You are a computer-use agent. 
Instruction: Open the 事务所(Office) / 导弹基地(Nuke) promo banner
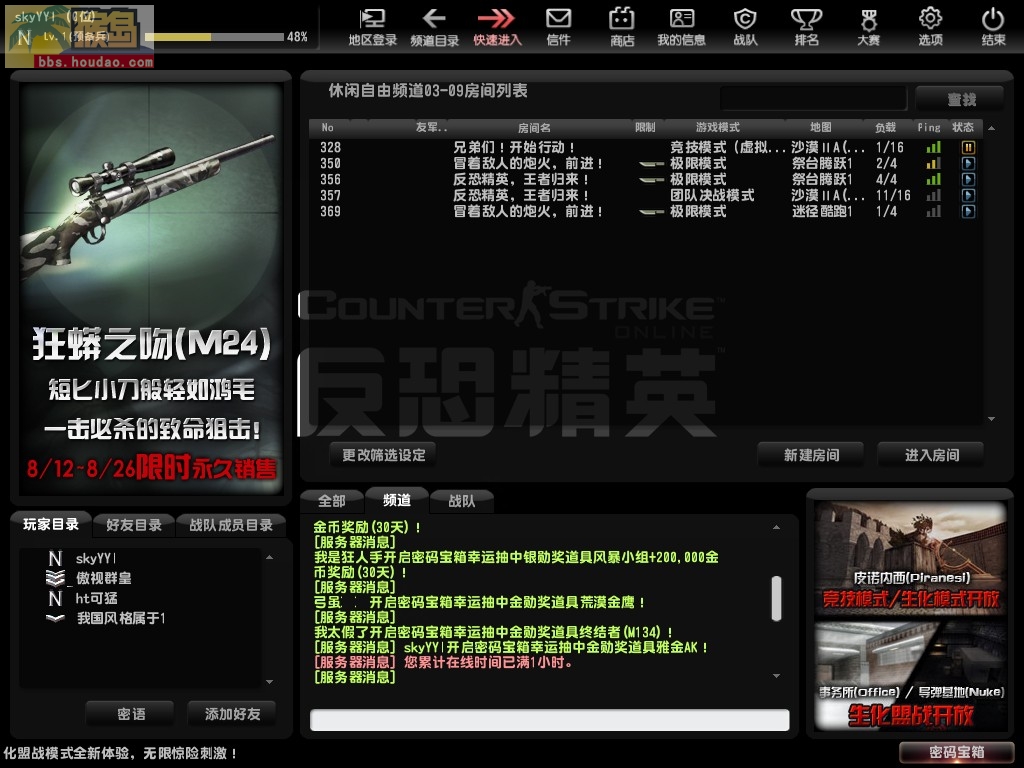910,677
